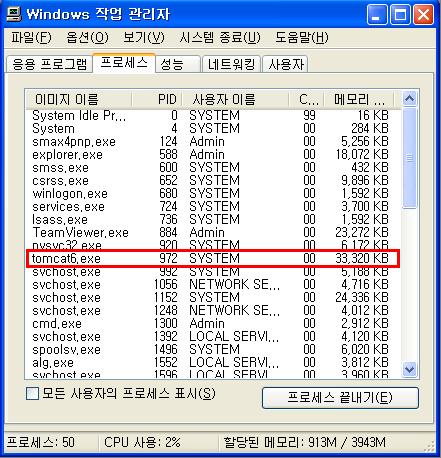
Task: Open the 파일(F) menu
Action: pos(31,37)
